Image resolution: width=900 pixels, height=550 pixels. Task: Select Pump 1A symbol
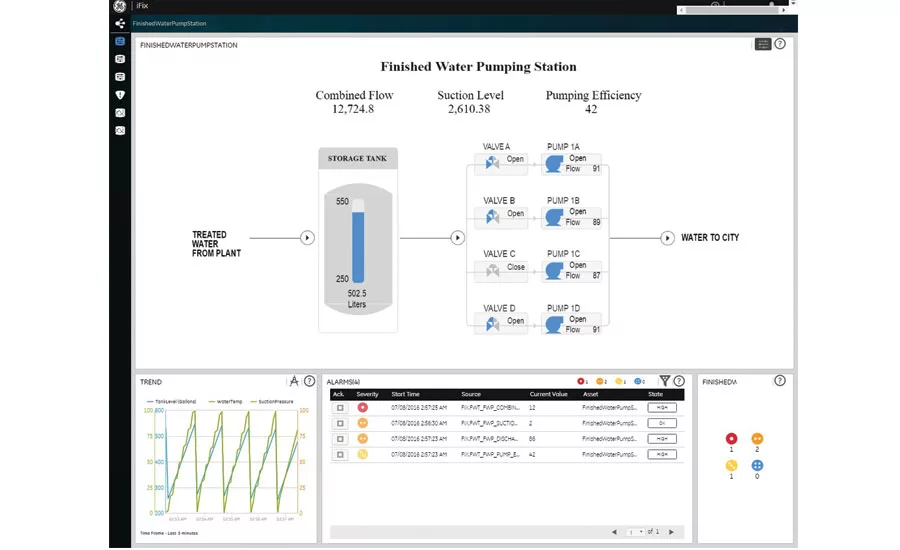pyautogui.click(x=554, y=164)
